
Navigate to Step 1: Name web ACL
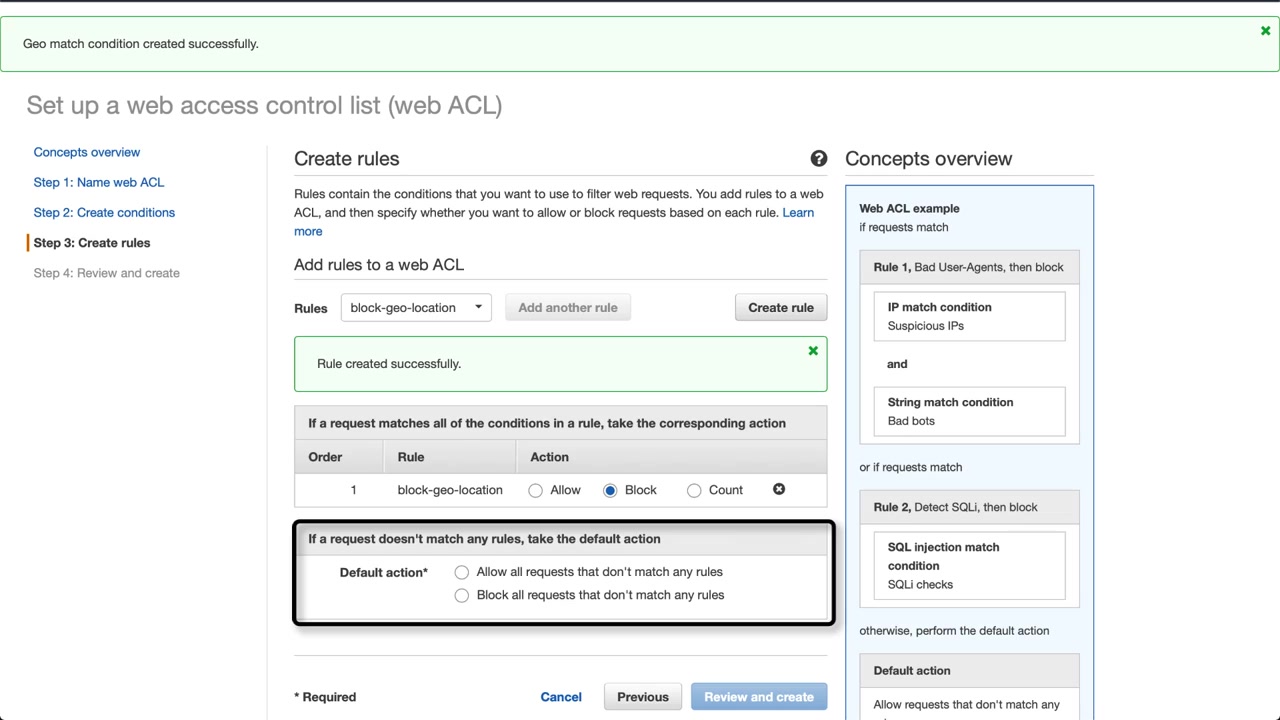tap(99, 182)
